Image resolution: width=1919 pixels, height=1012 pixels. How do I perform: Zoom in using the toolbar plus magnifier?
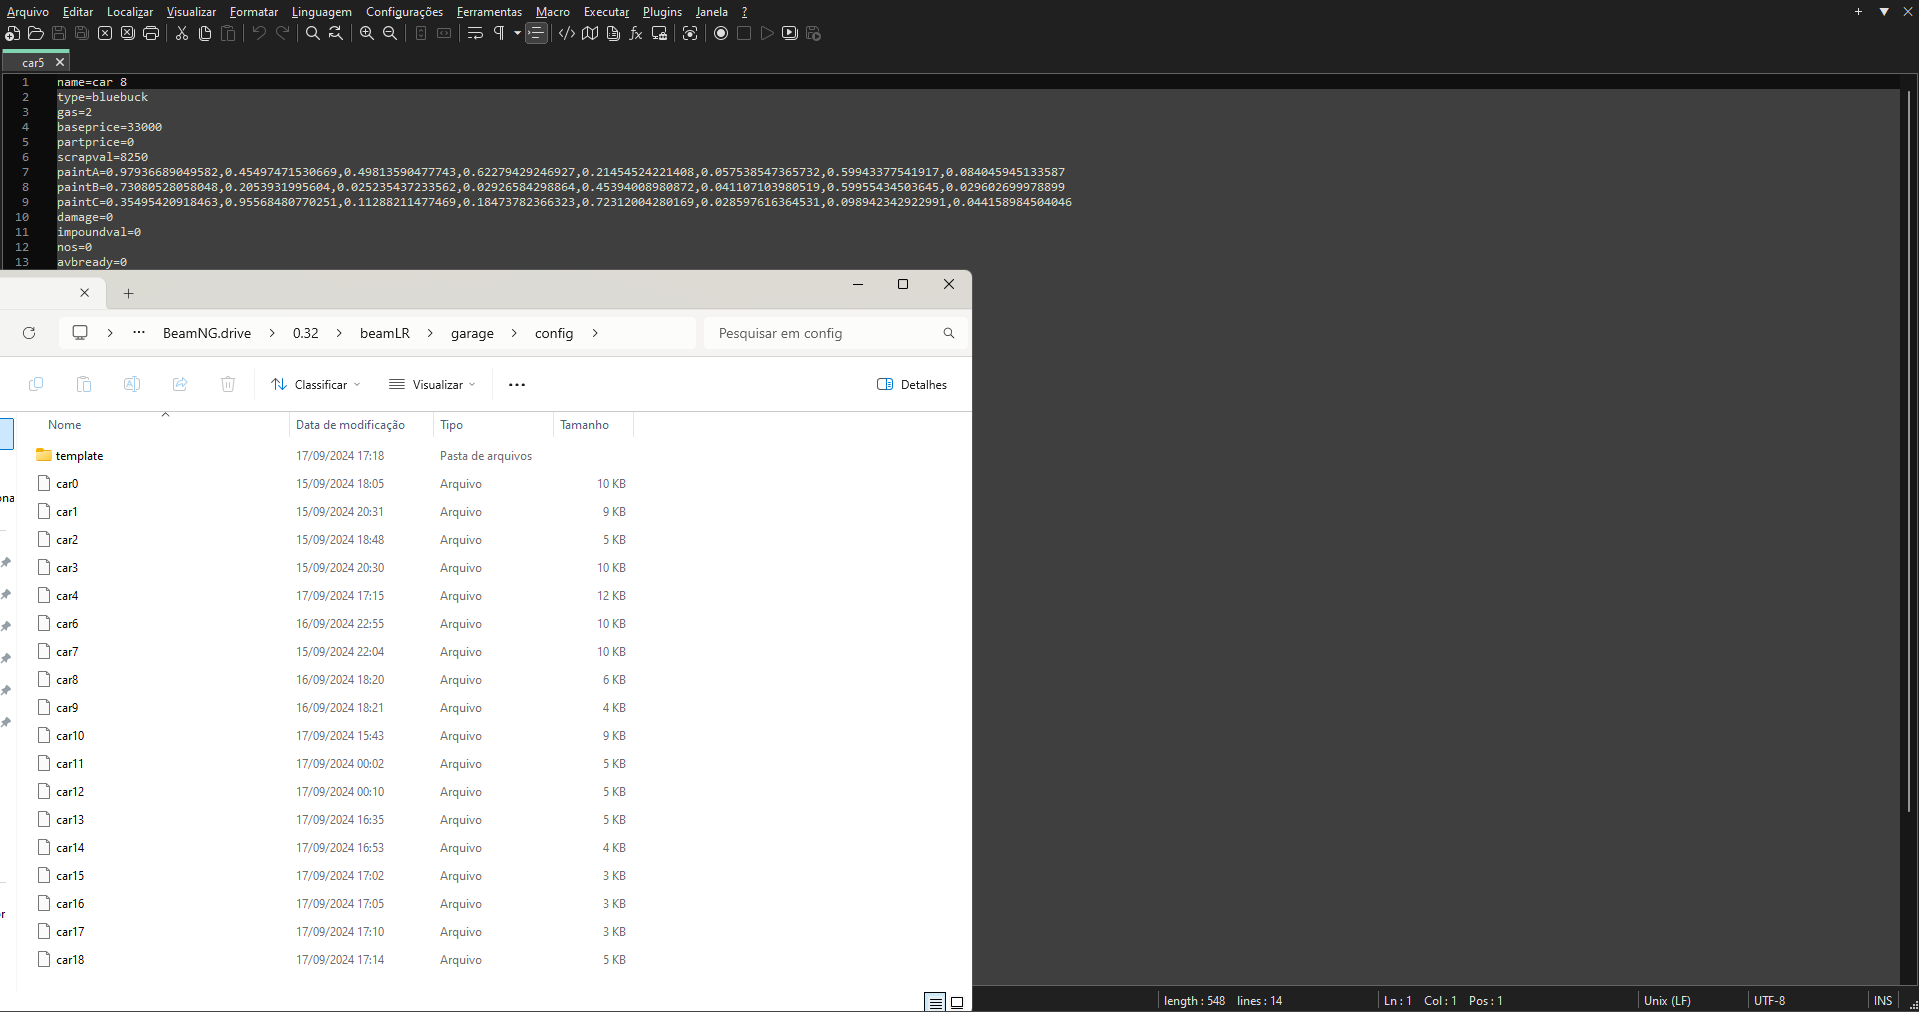367,33
